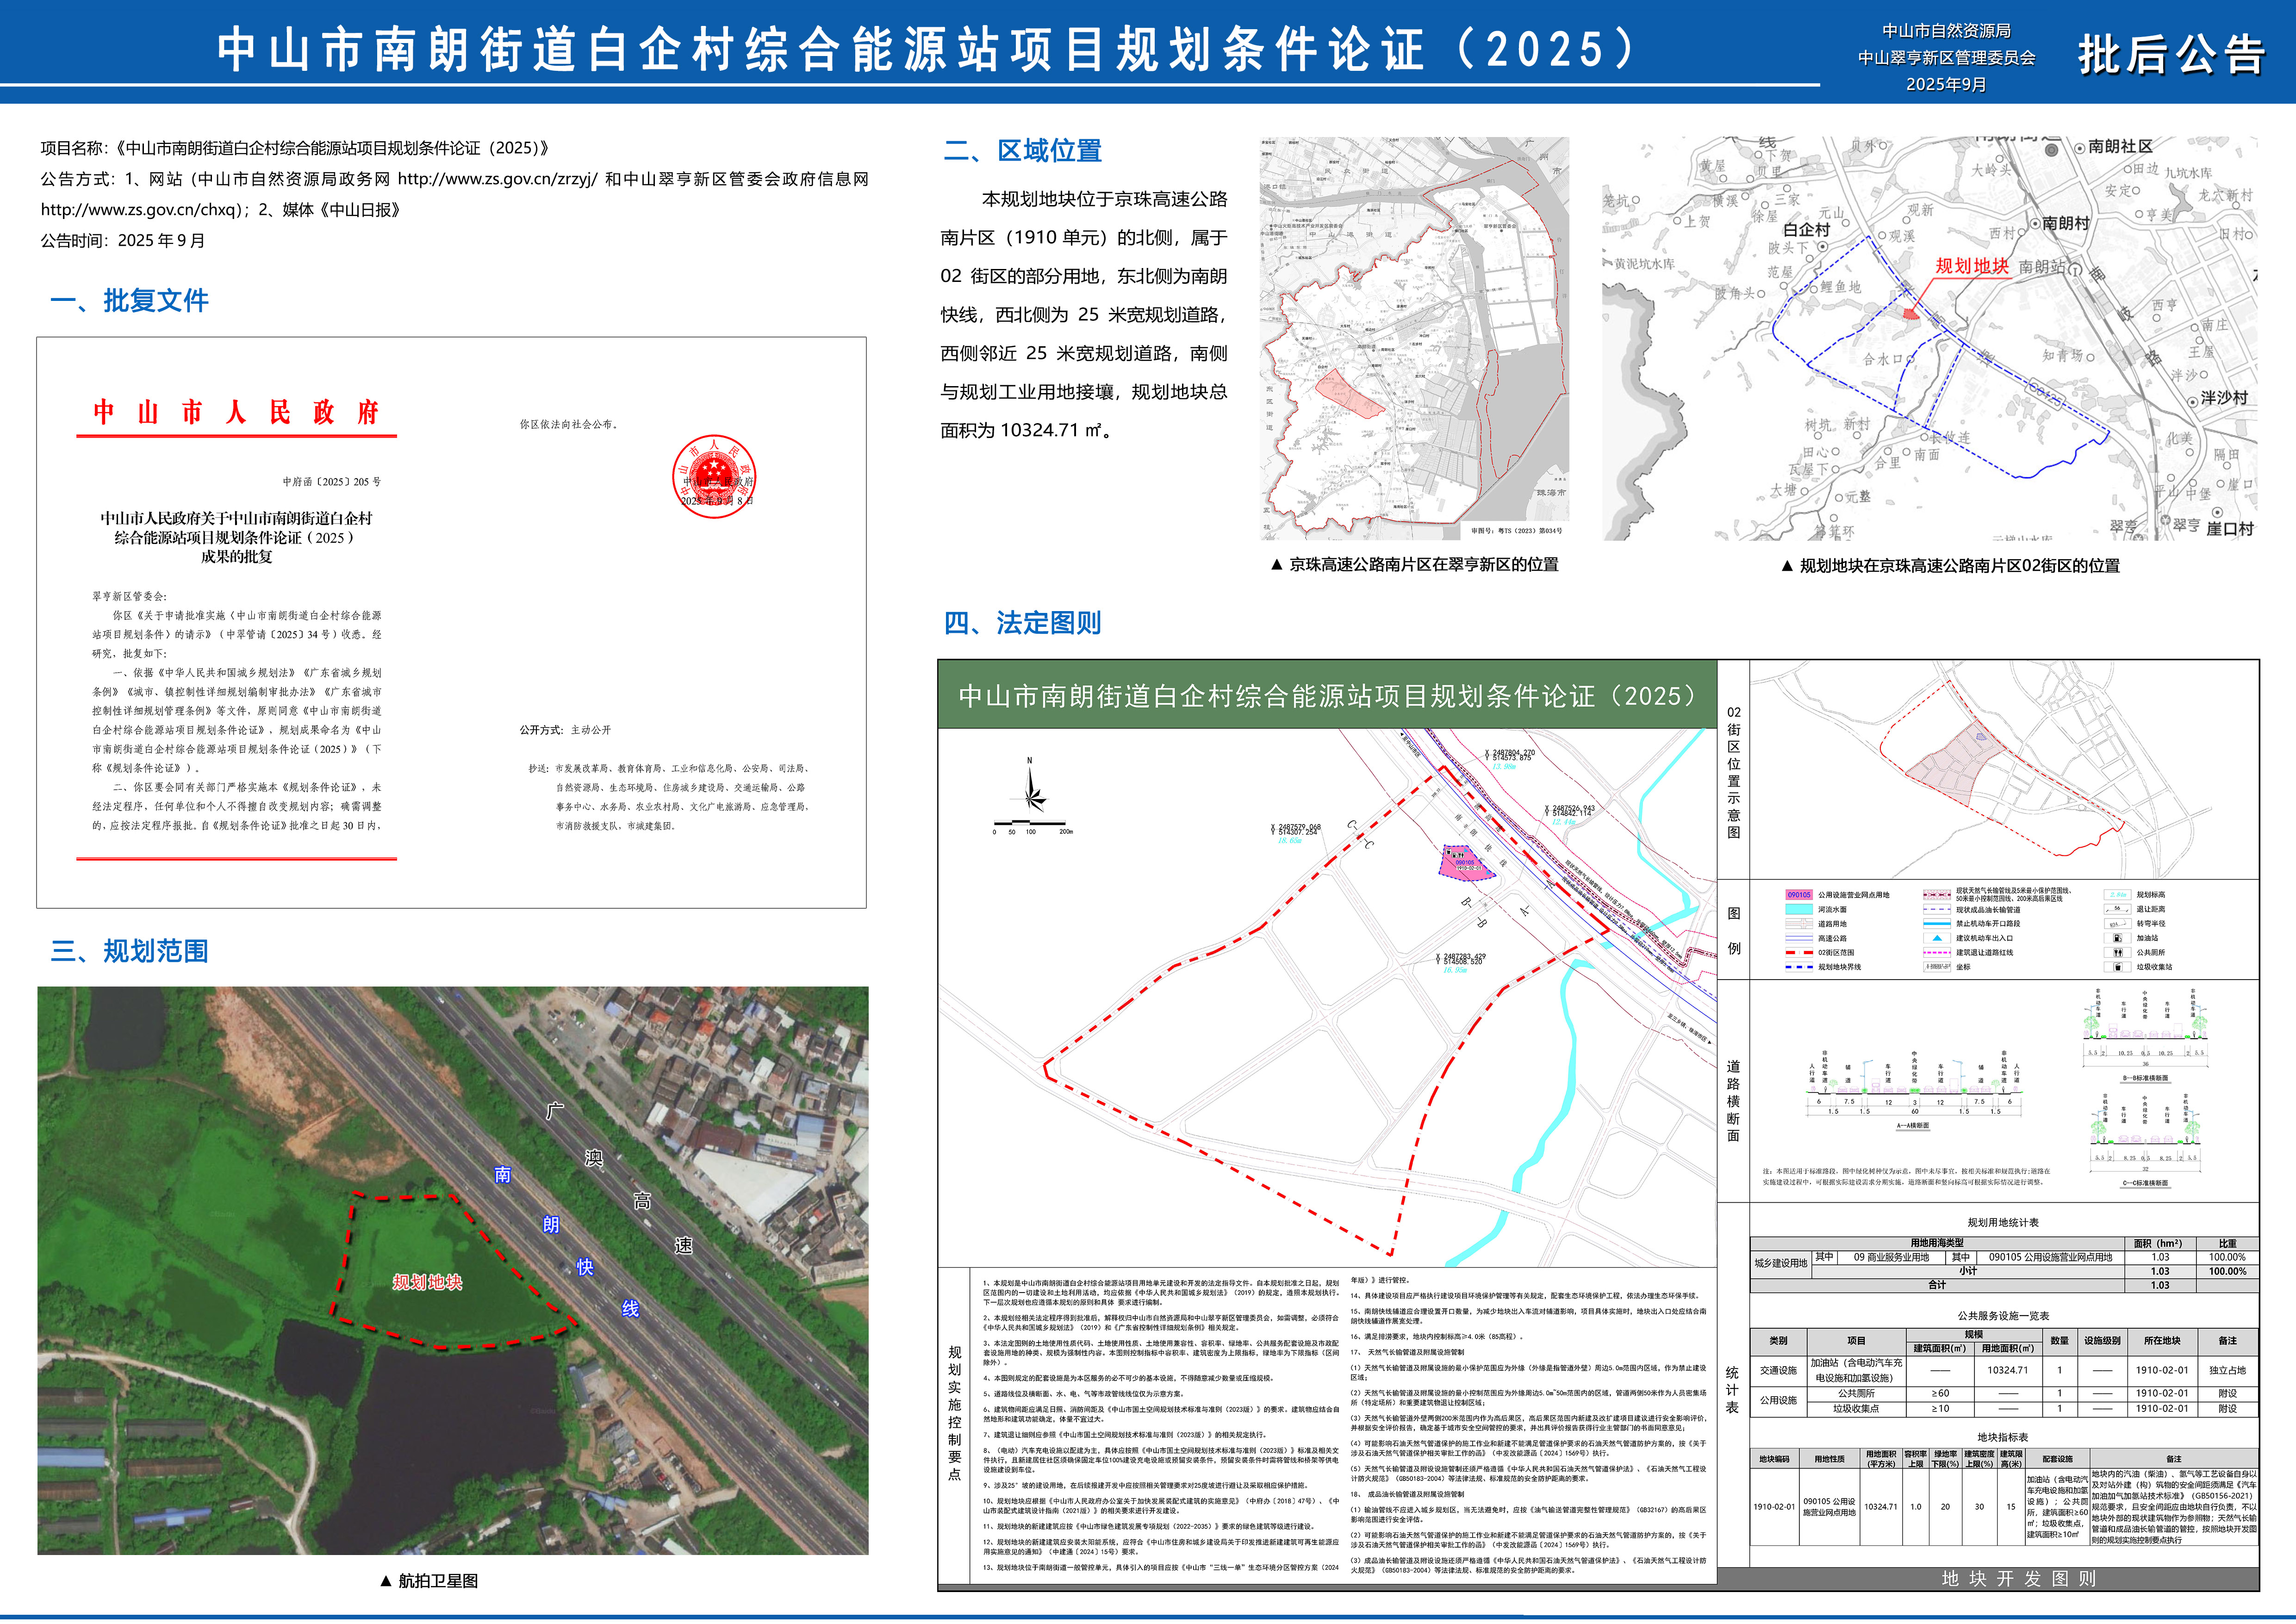Click the pink 090105 land-use legend swatch
Viewport: 2296px width, 1624px height.
[x=1799, y=895]
